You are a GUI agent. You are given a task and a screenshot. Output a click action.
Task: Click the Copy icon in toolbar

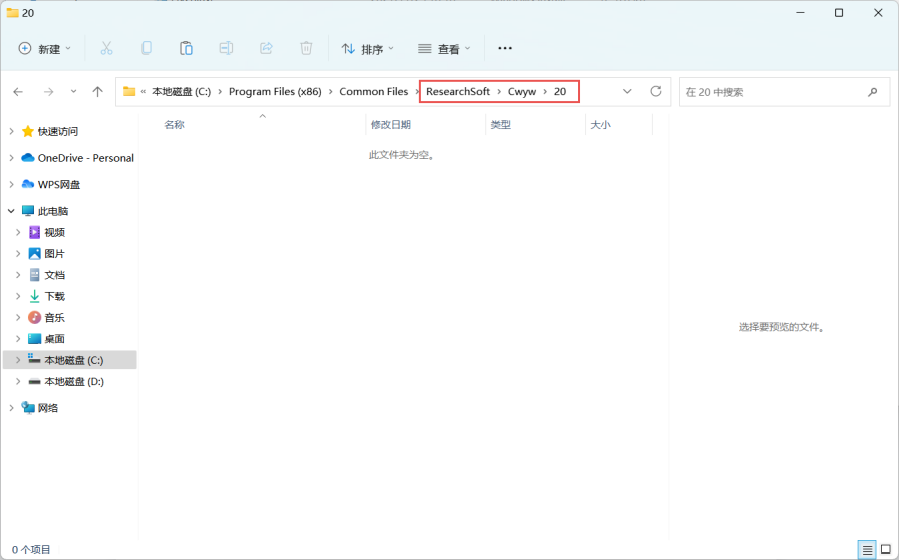[x=146, y=48]
